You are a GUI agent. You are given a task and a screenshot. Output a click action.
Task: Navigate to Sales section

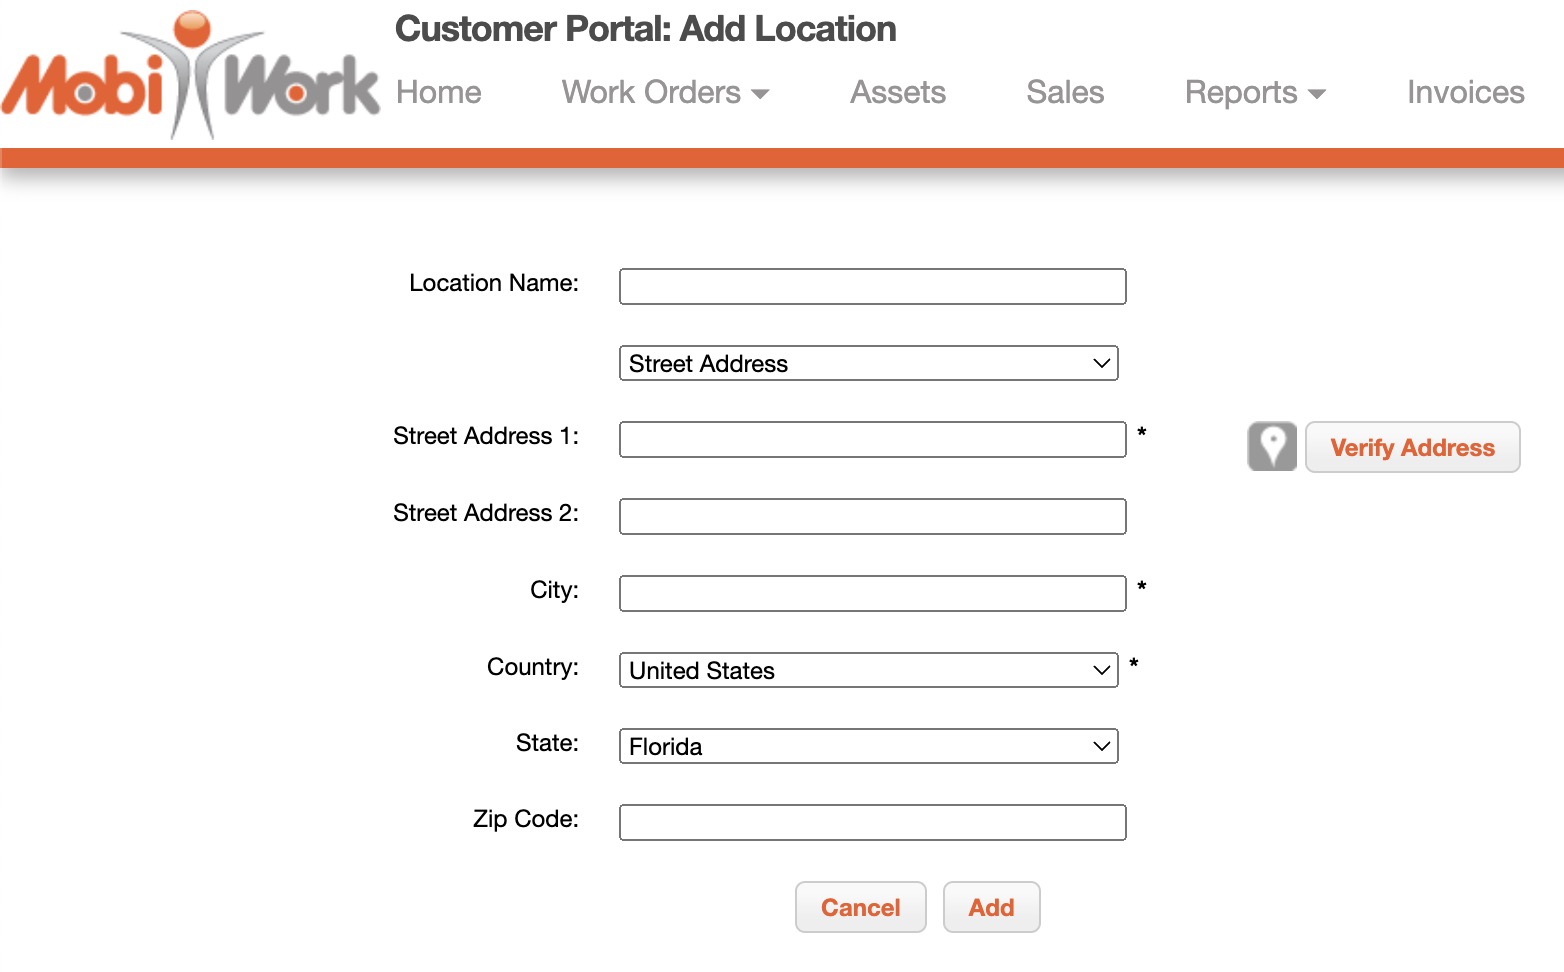1064,92
